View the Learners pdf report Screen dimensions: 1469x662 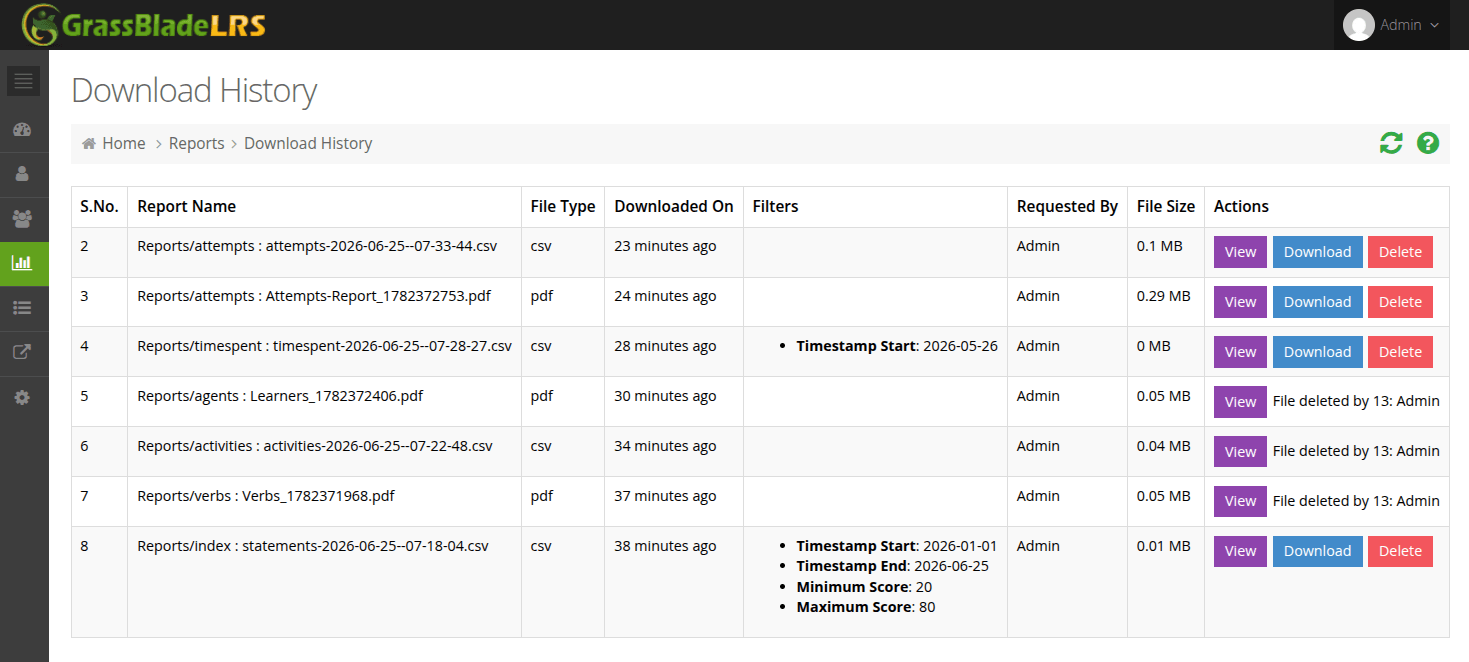1240,402
